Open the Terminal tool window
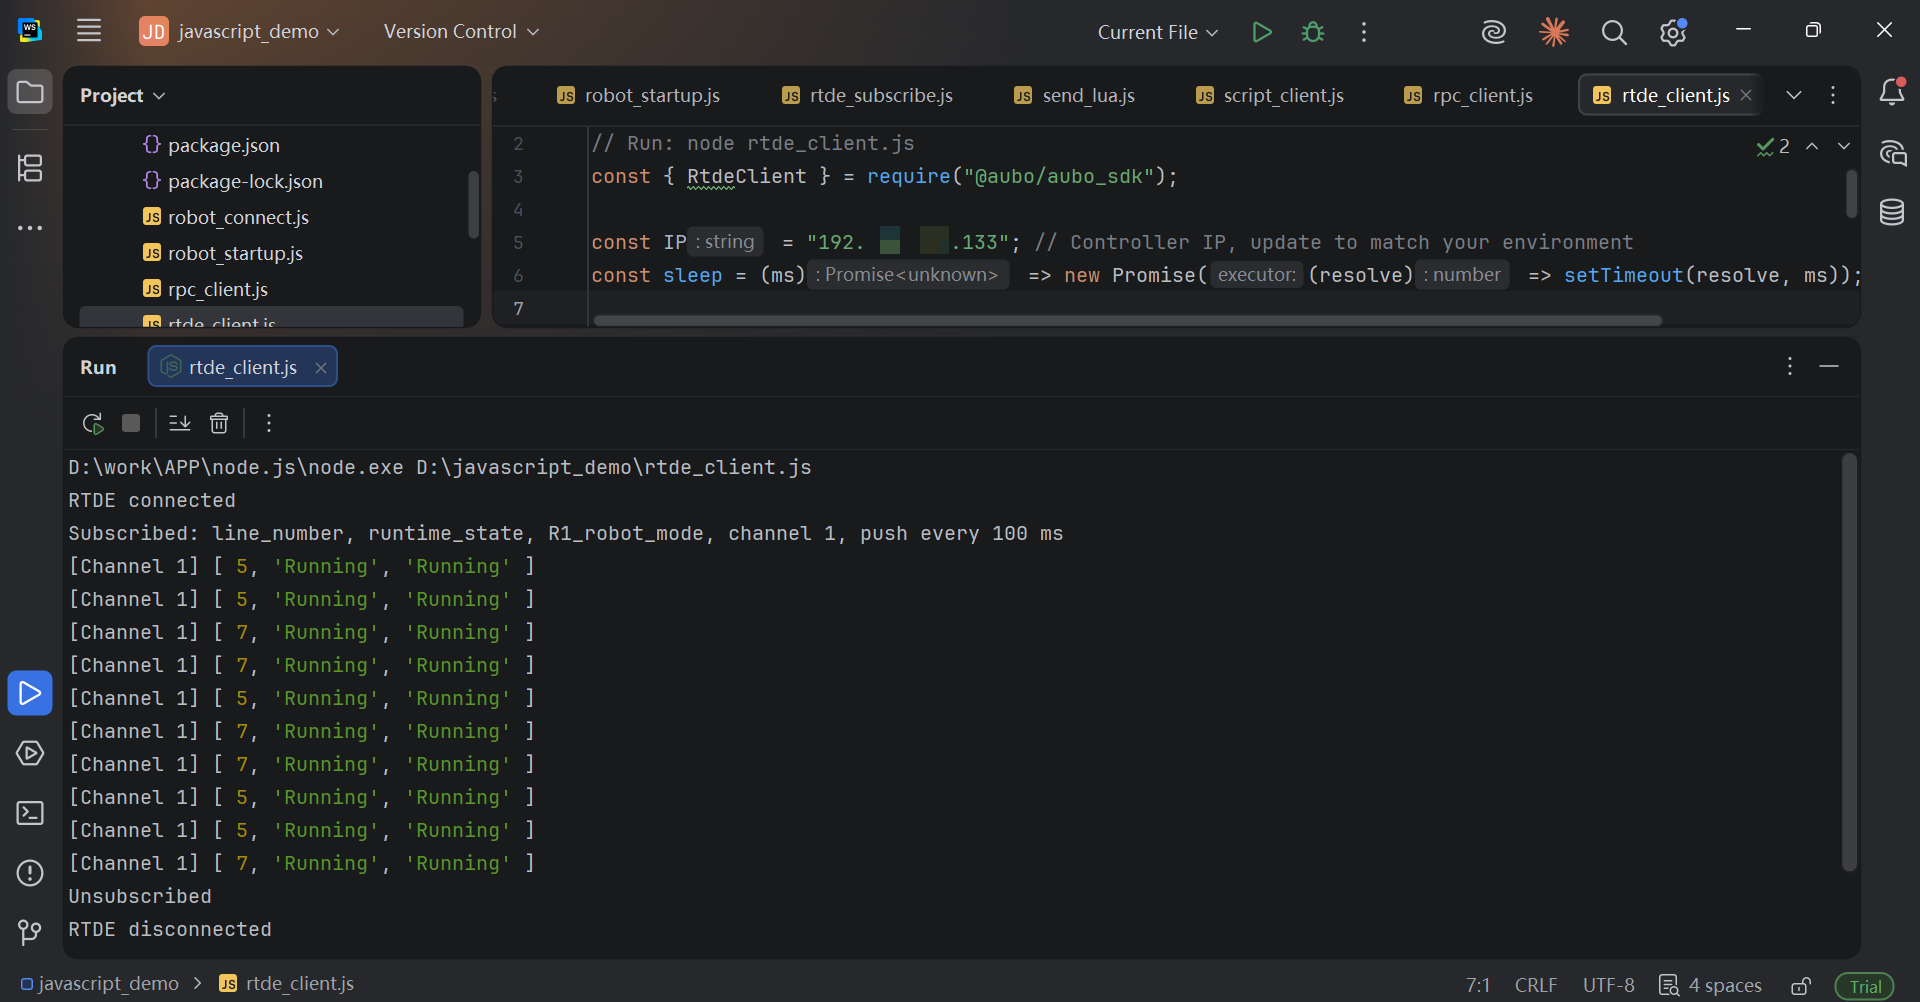The width and height of the screenshot is (1920, 1002). coord(30,813)
